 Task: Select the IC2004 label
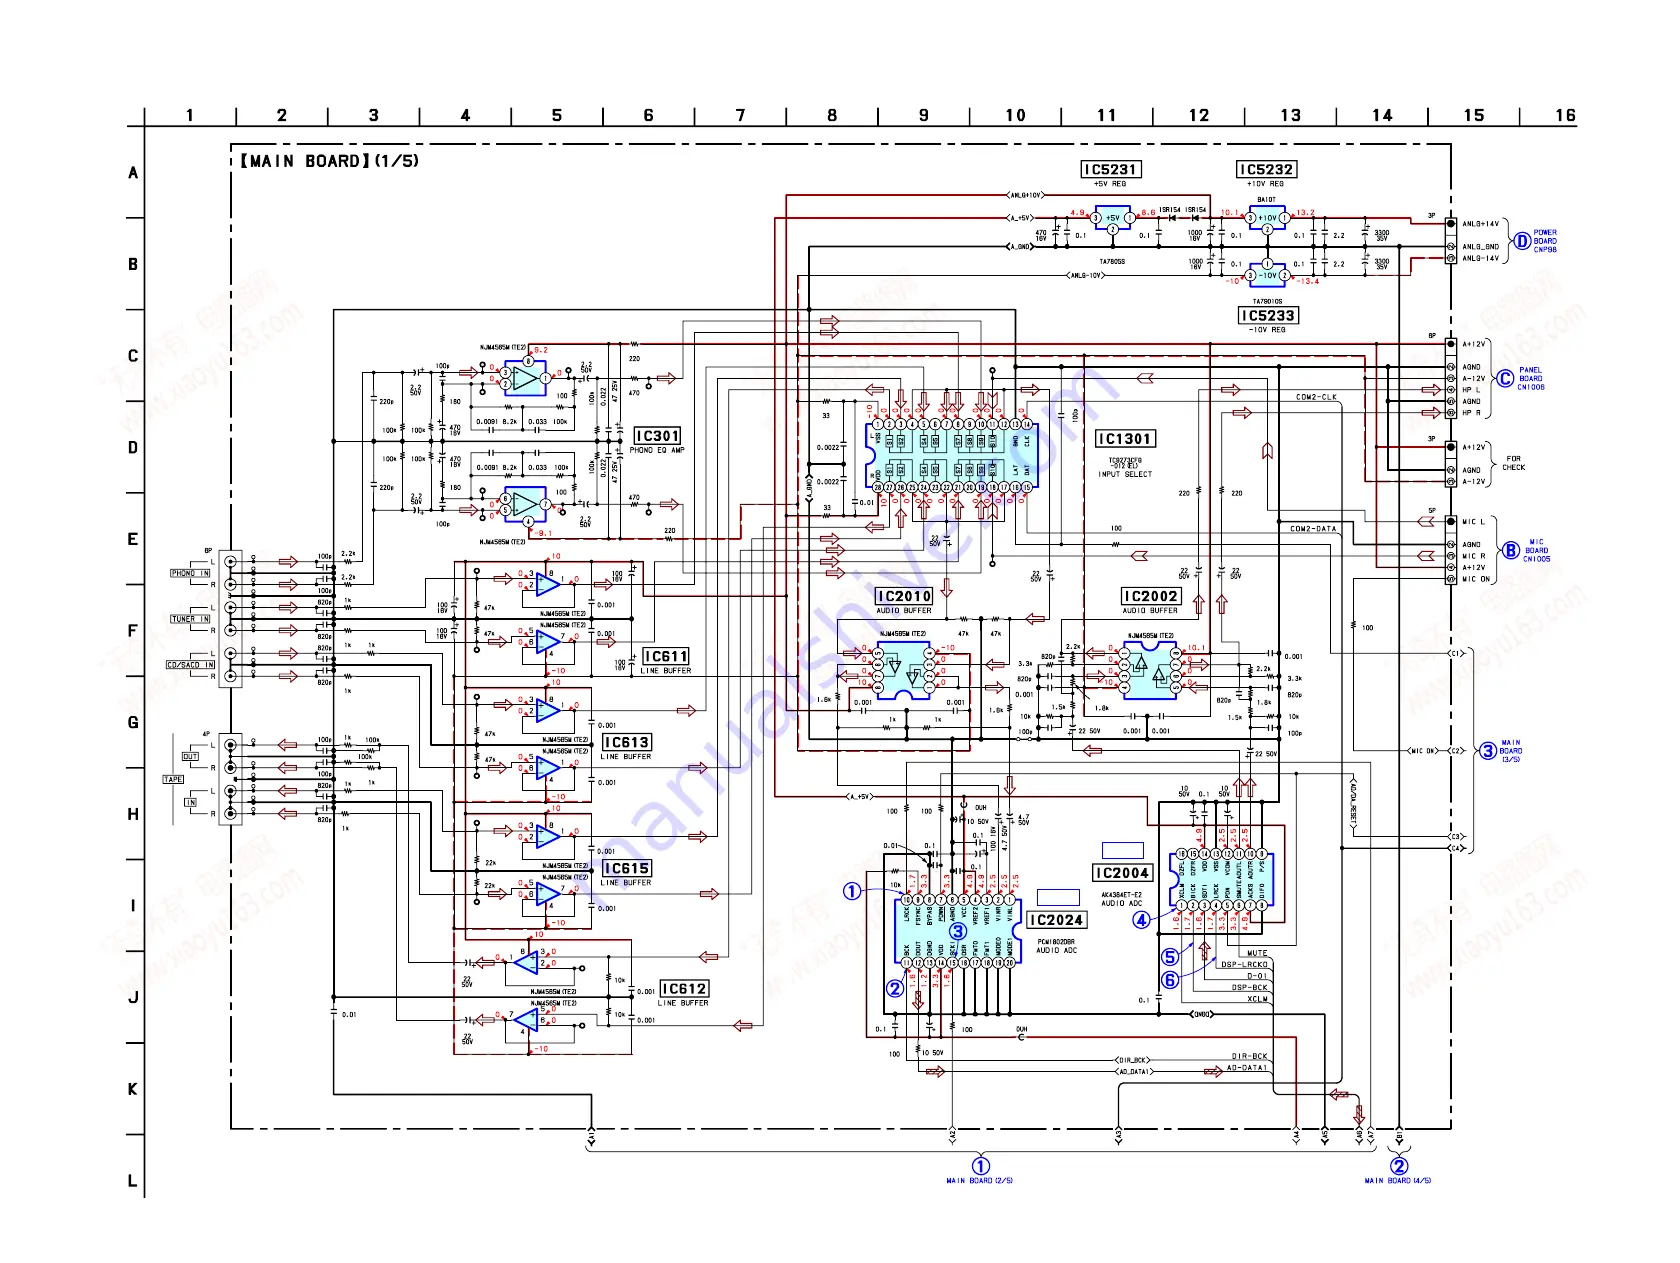tap(1122, 873)
